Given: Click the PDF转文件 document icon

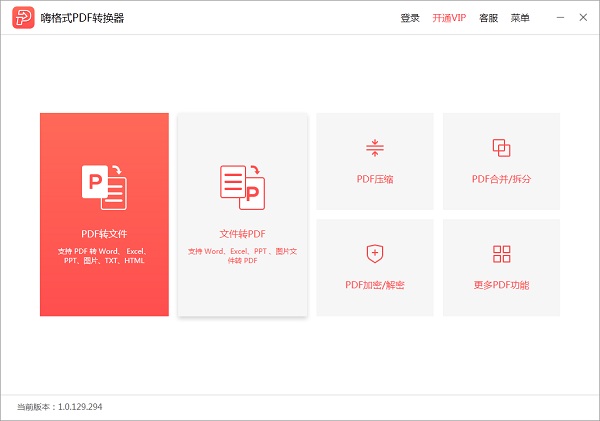Looking at the screenshot, I should pyautogui.click(x=104, y=187).
